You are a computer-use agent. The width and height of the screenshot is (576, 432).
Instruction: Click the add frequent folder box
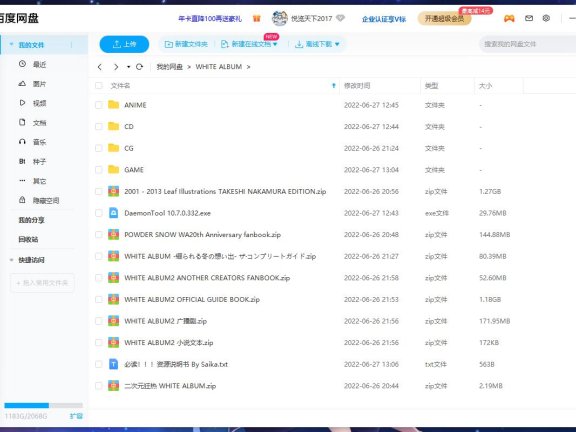pyautogui.click(x=42, y=283)
